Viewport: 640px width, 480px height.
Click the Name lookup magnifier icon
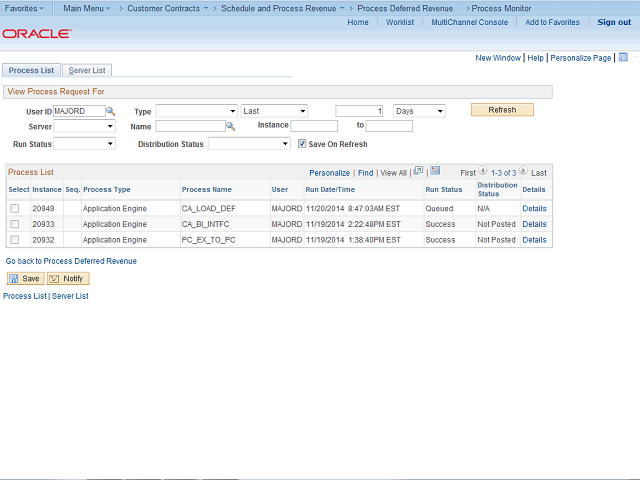[x=230, y=126]
